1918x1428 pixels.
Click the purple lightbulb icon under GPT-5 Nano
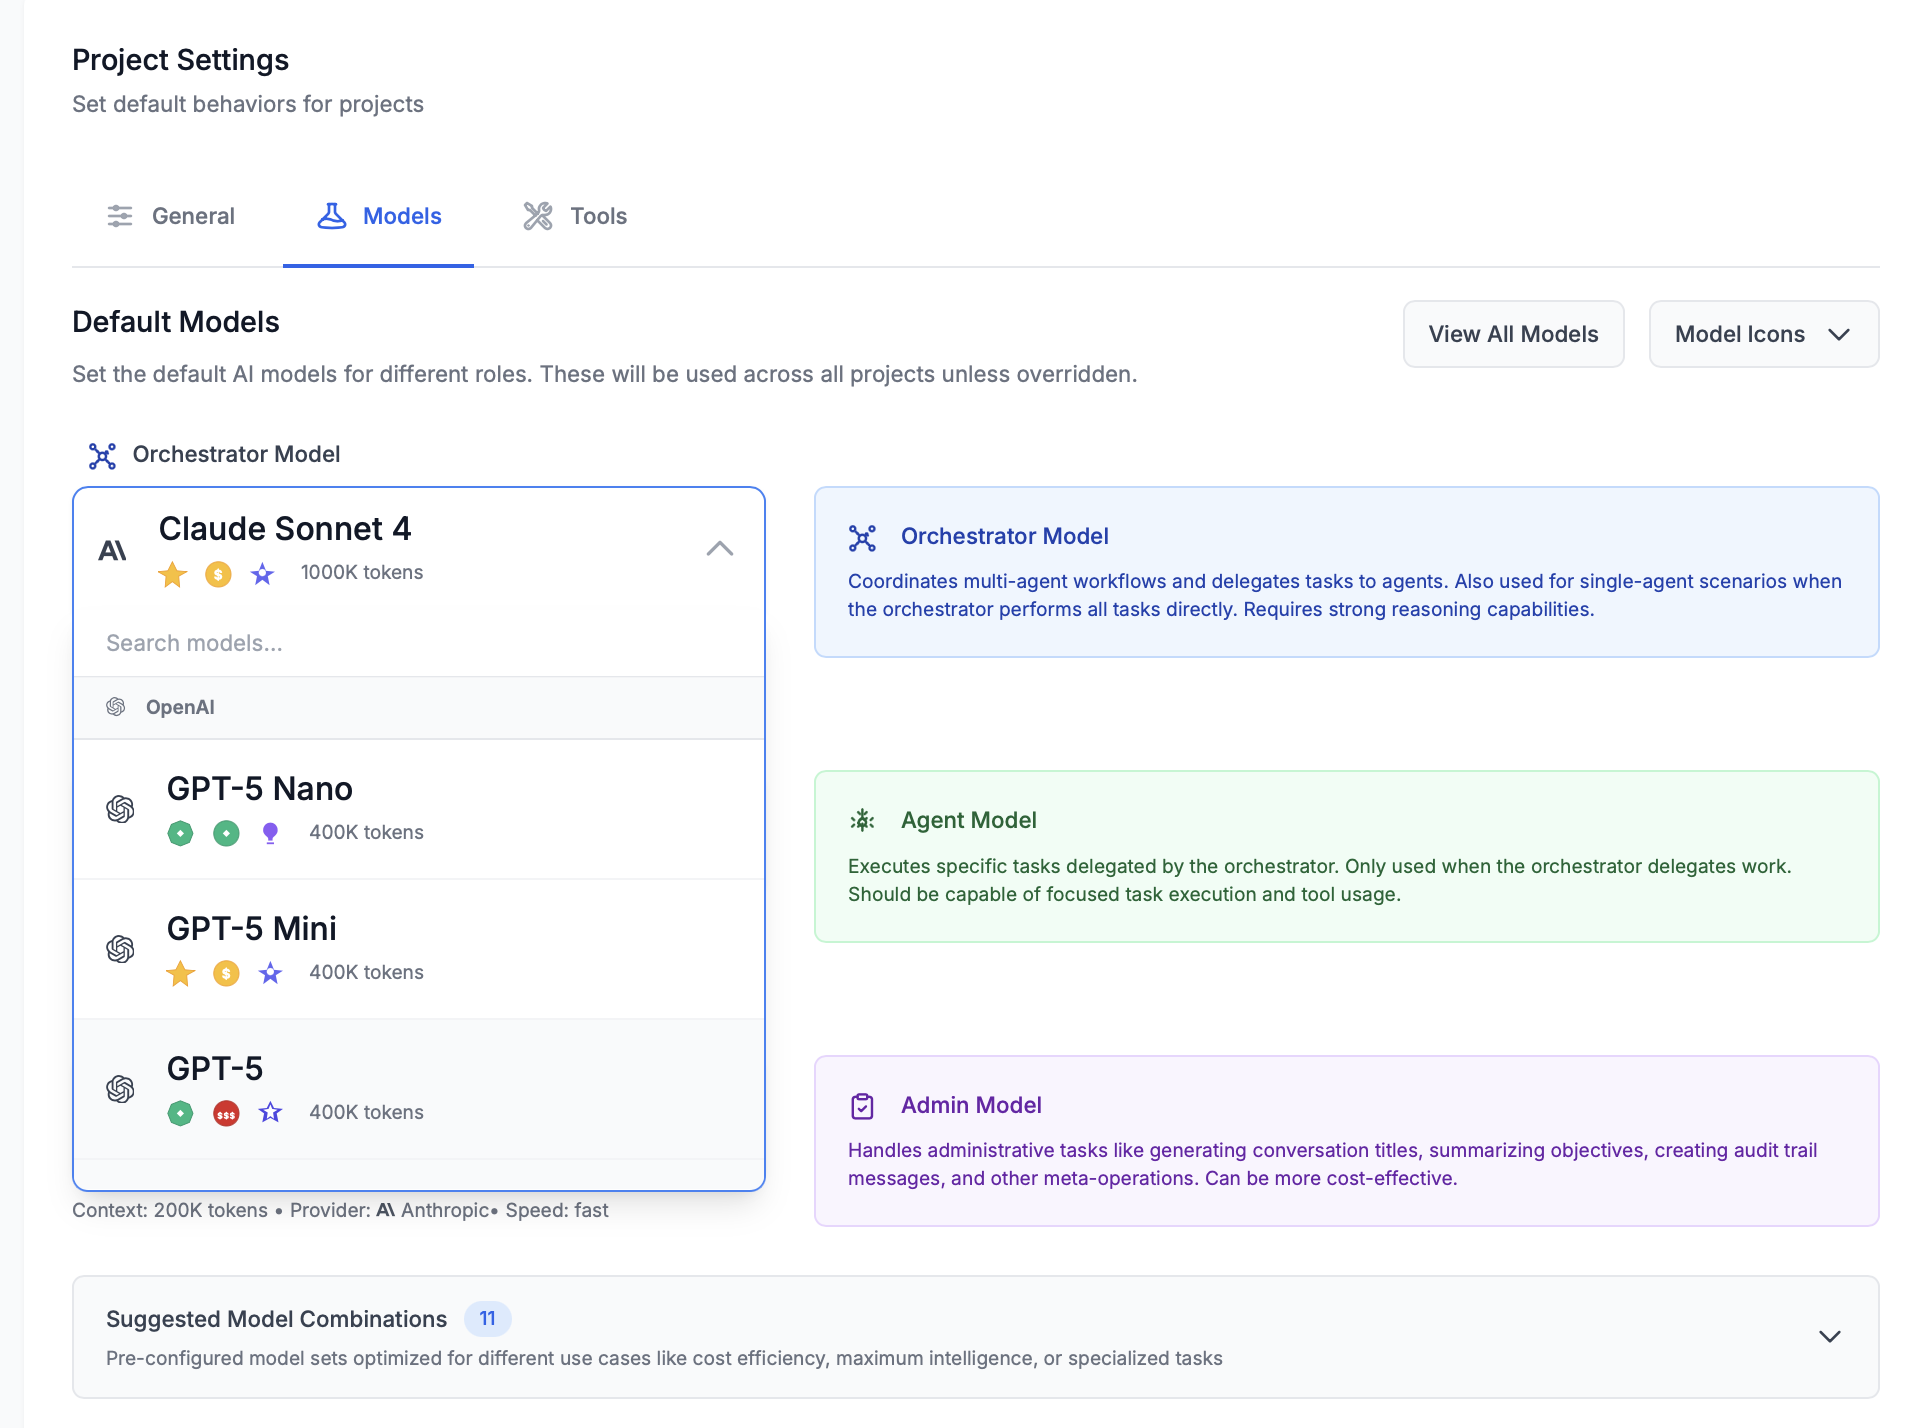point(270,833)
